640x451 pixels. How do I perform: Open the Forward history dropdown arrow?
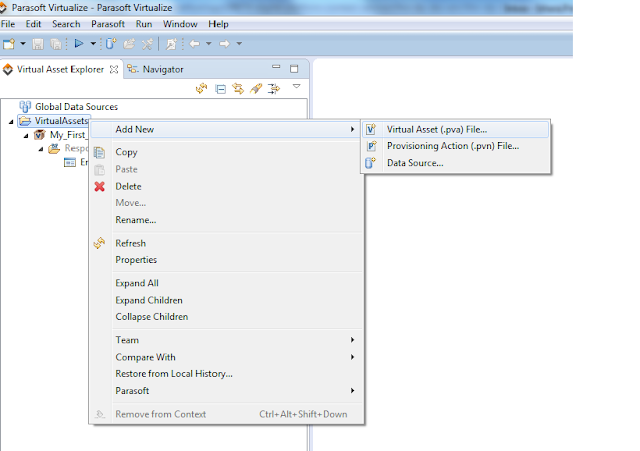[x=239, y=43]
